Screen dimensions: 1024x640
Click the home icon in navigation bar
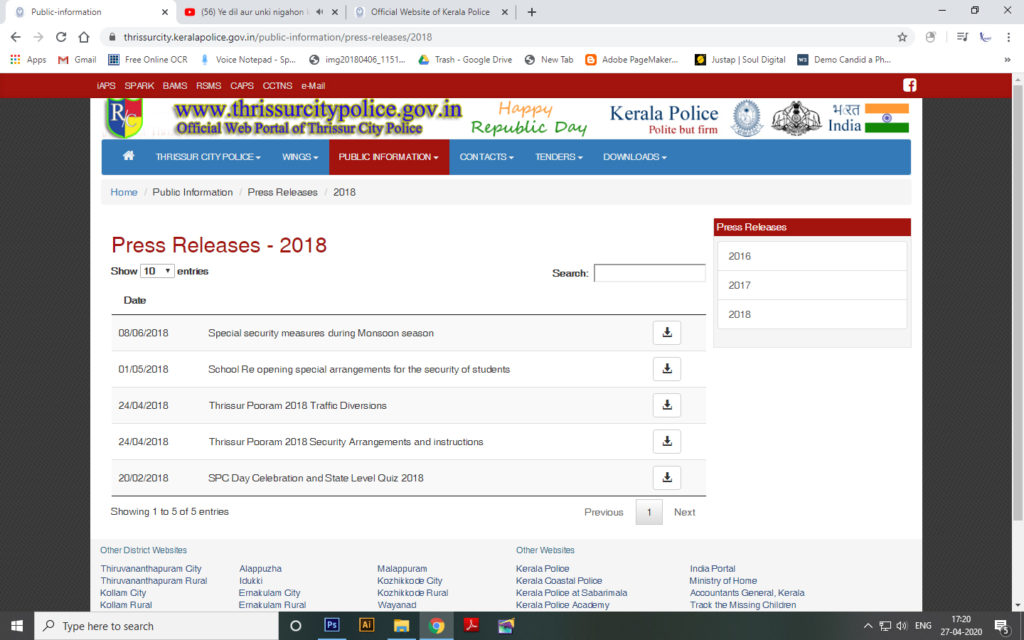click(x=128, y=157)
